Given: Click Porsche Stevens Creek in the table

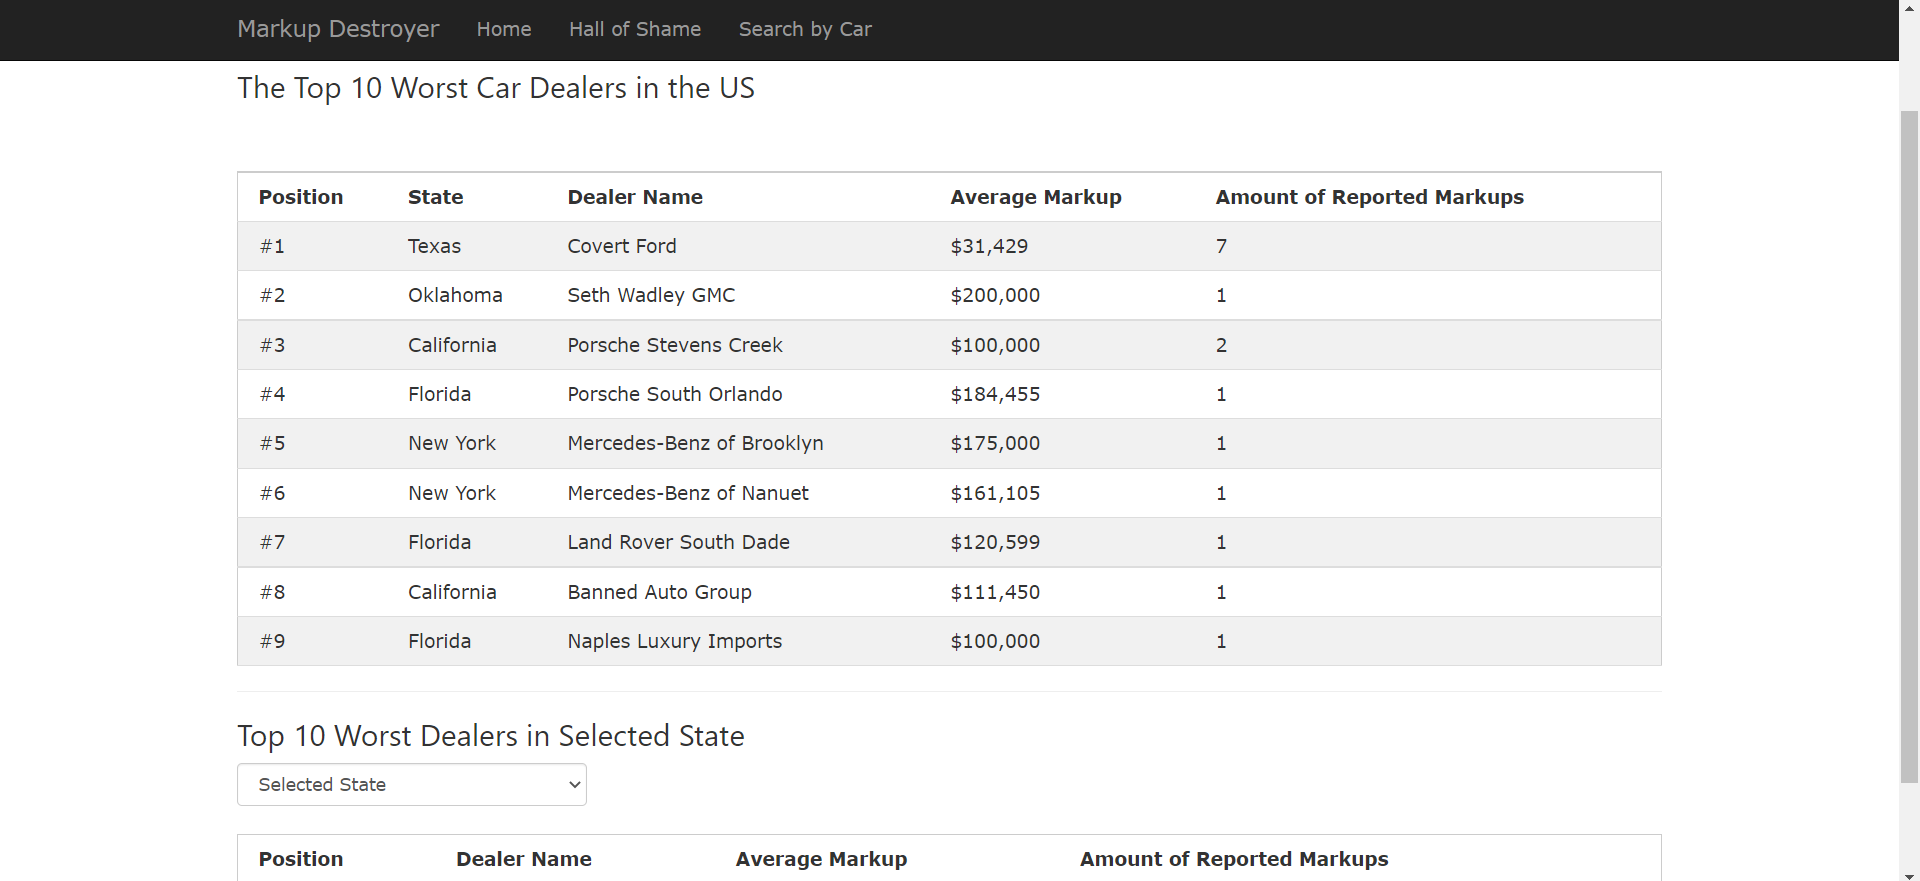Looking at the screenshot, I should click(x=675, y=345).
